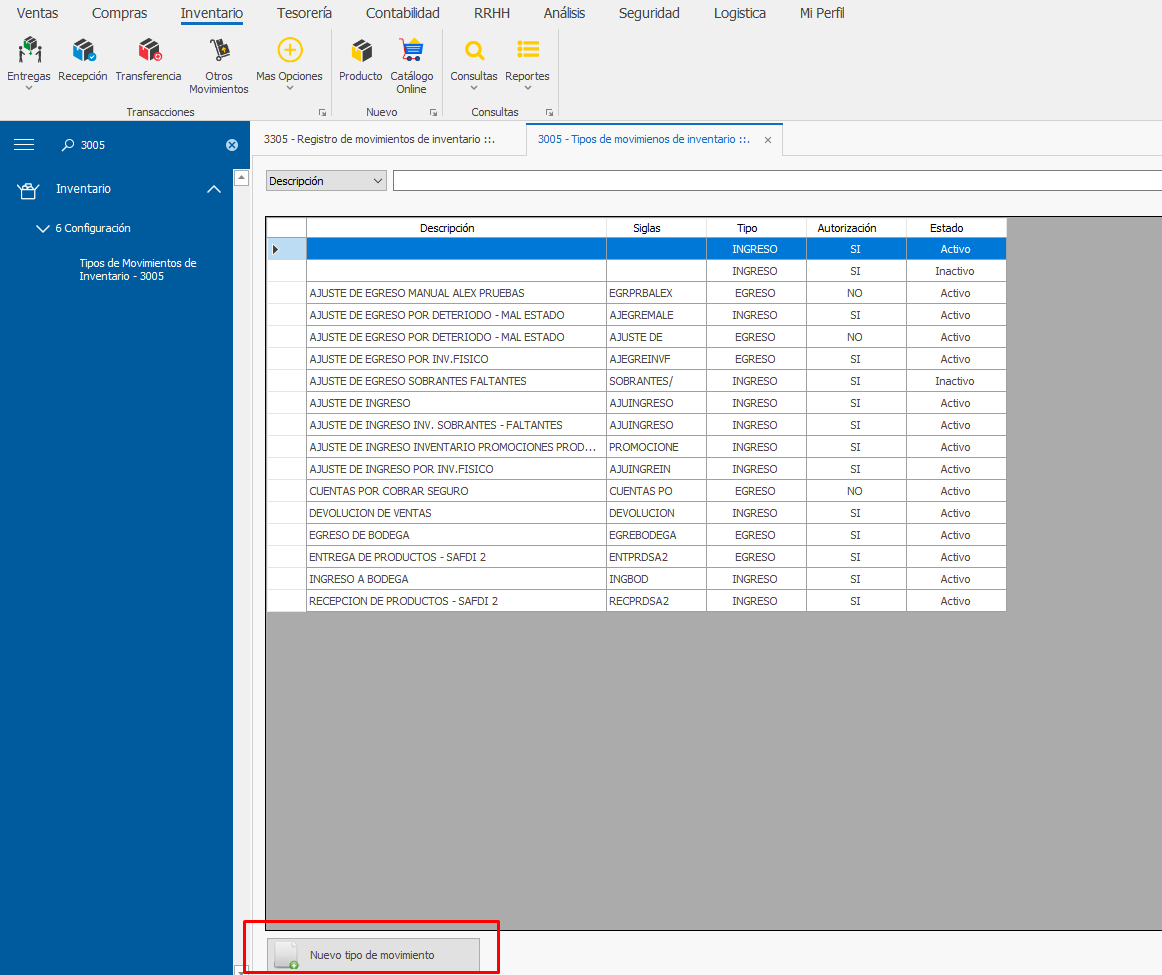Open the Recepción transaction icon
The image size is (1162, 975).
[83, 51]
